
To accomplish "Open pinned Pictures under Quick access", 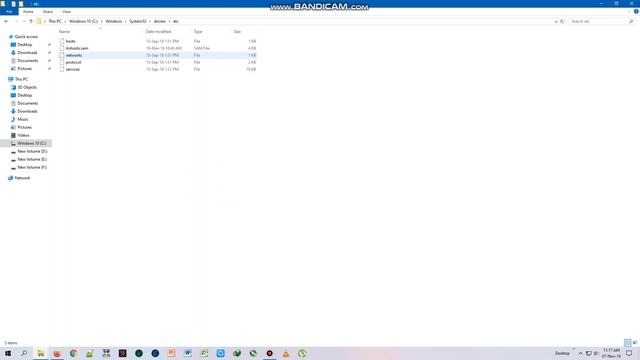I will (24, 69).
